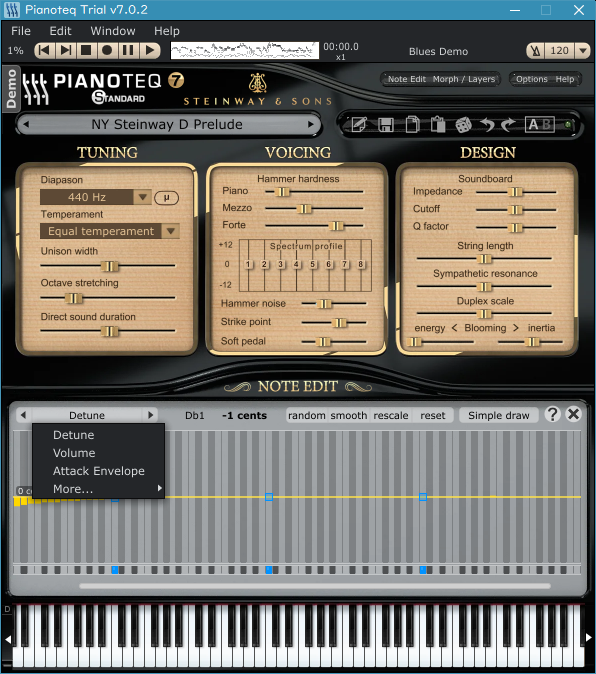Redo the last change
Screen dimensions: 596x674
[x=508, y=125]
